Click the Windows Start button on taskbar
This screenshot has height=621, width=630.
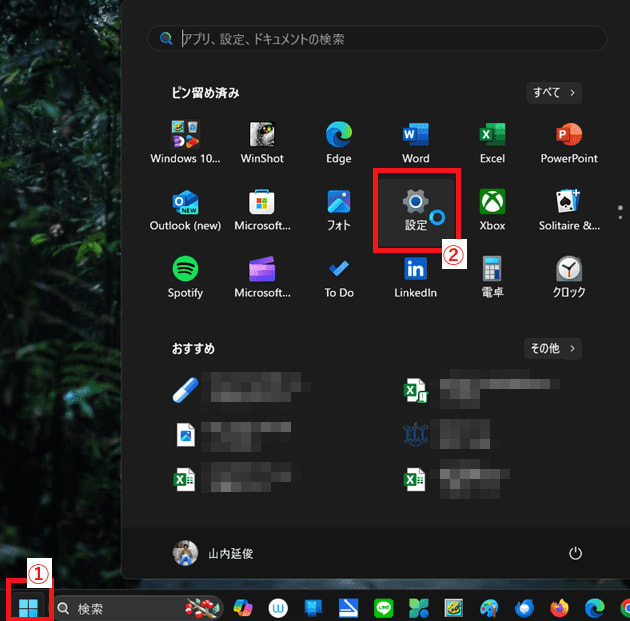(28, 607)
